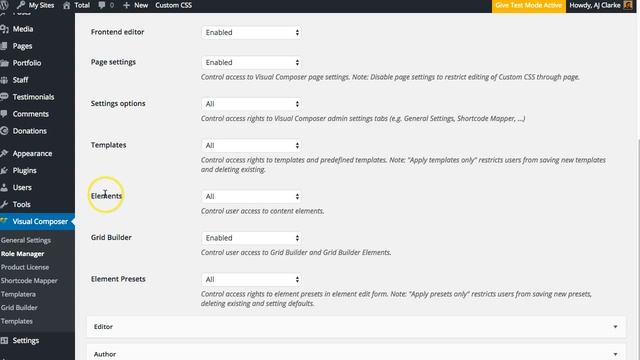The width and height of the screenshot is (640, 360).
Task: Click the Frontend editor label
Action: [118, 32]
